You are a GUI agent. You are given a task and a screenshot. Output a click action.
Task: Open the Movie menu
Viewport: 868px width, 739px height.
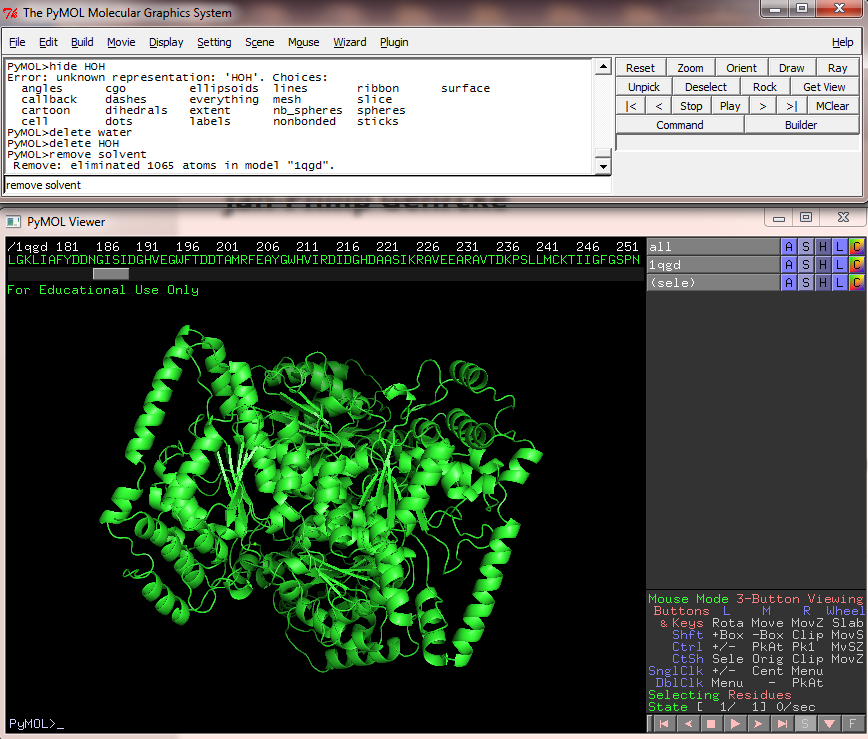(121, 42)
